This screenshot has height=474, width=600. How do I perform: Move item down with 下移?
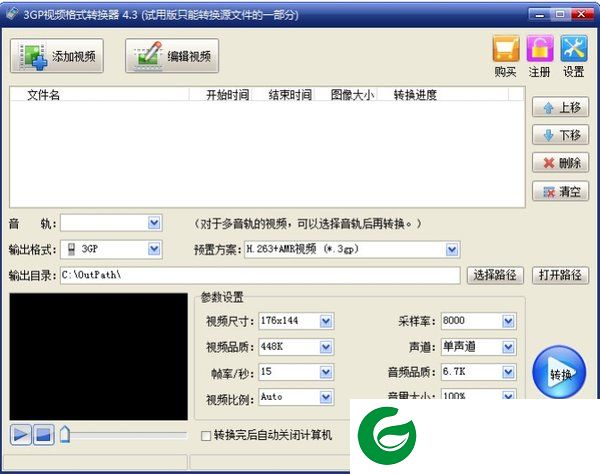560,135
